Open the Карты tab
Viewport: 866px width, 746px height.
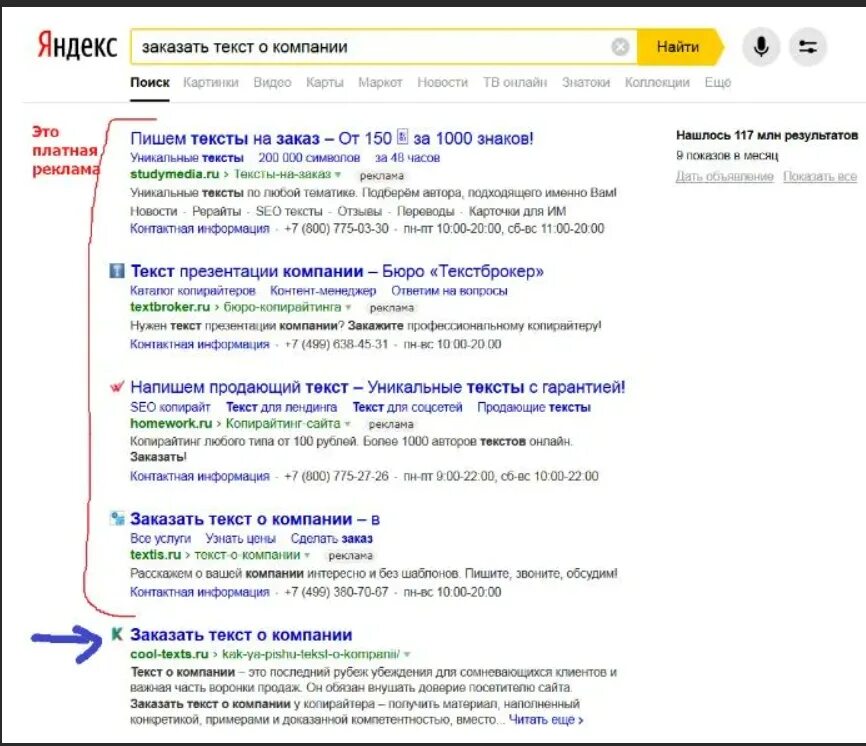coord(325,82)
